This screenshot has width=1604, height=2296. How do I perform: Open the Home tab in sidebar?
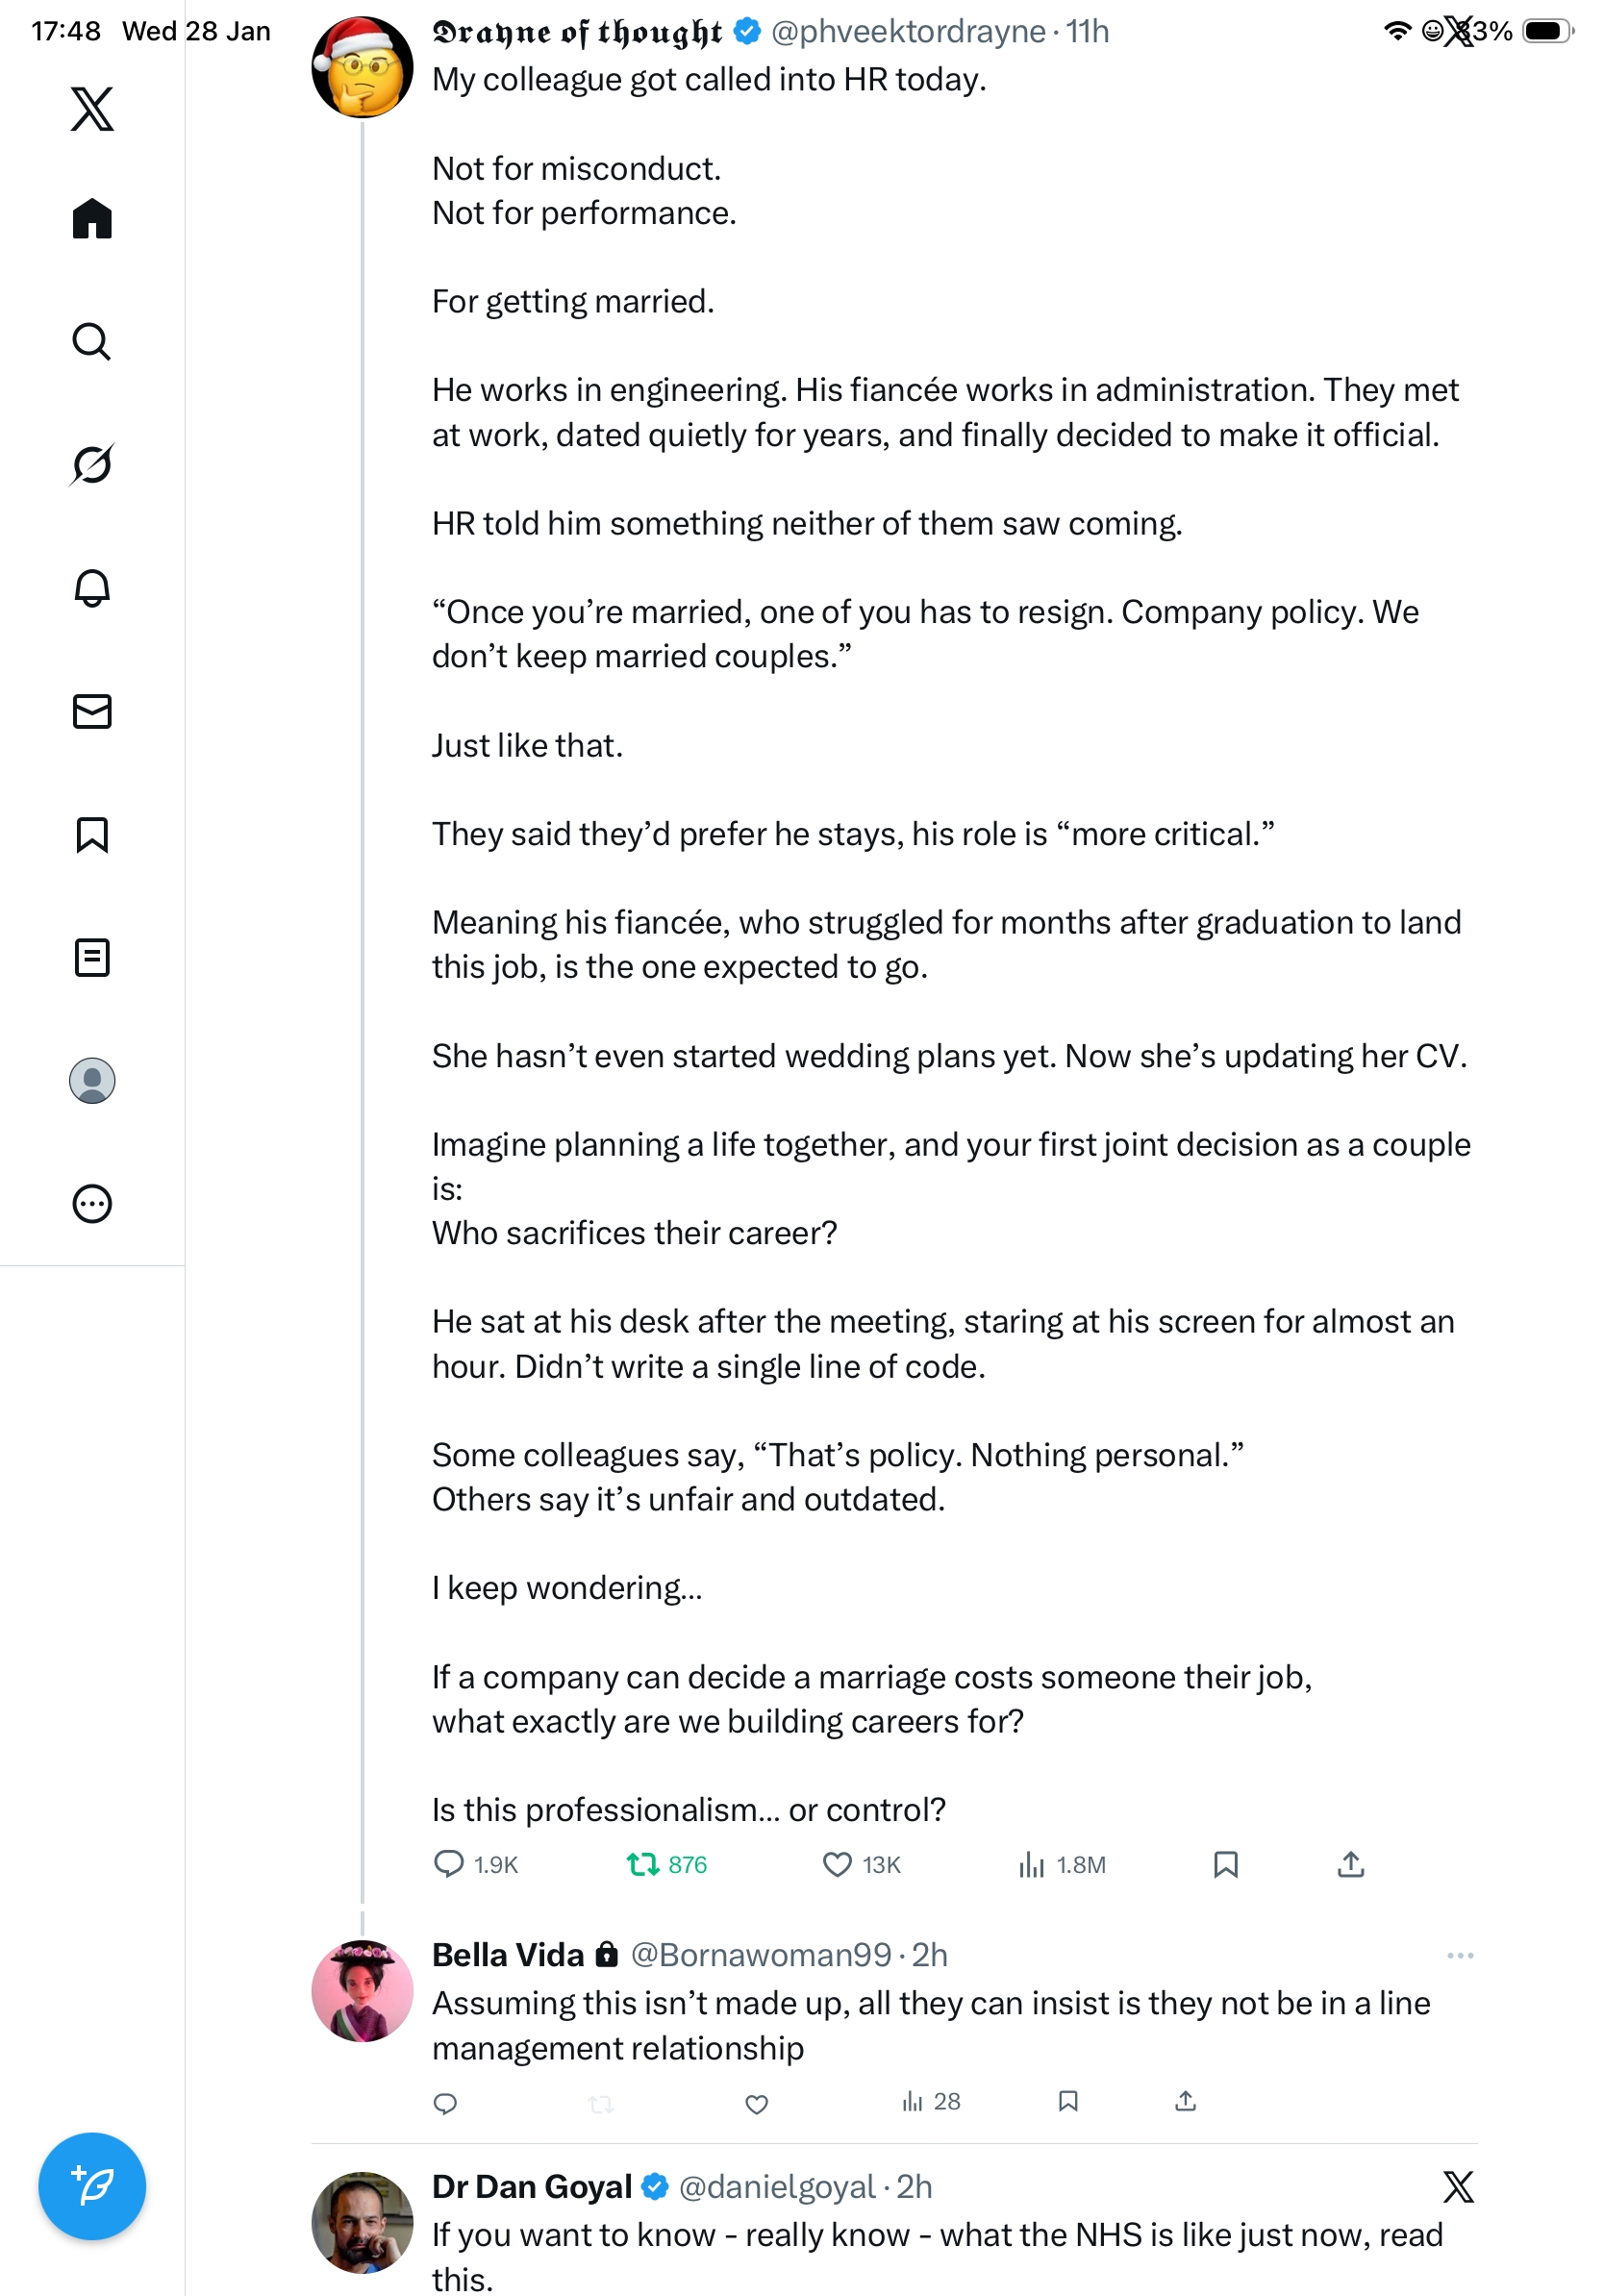pos(92,218)
